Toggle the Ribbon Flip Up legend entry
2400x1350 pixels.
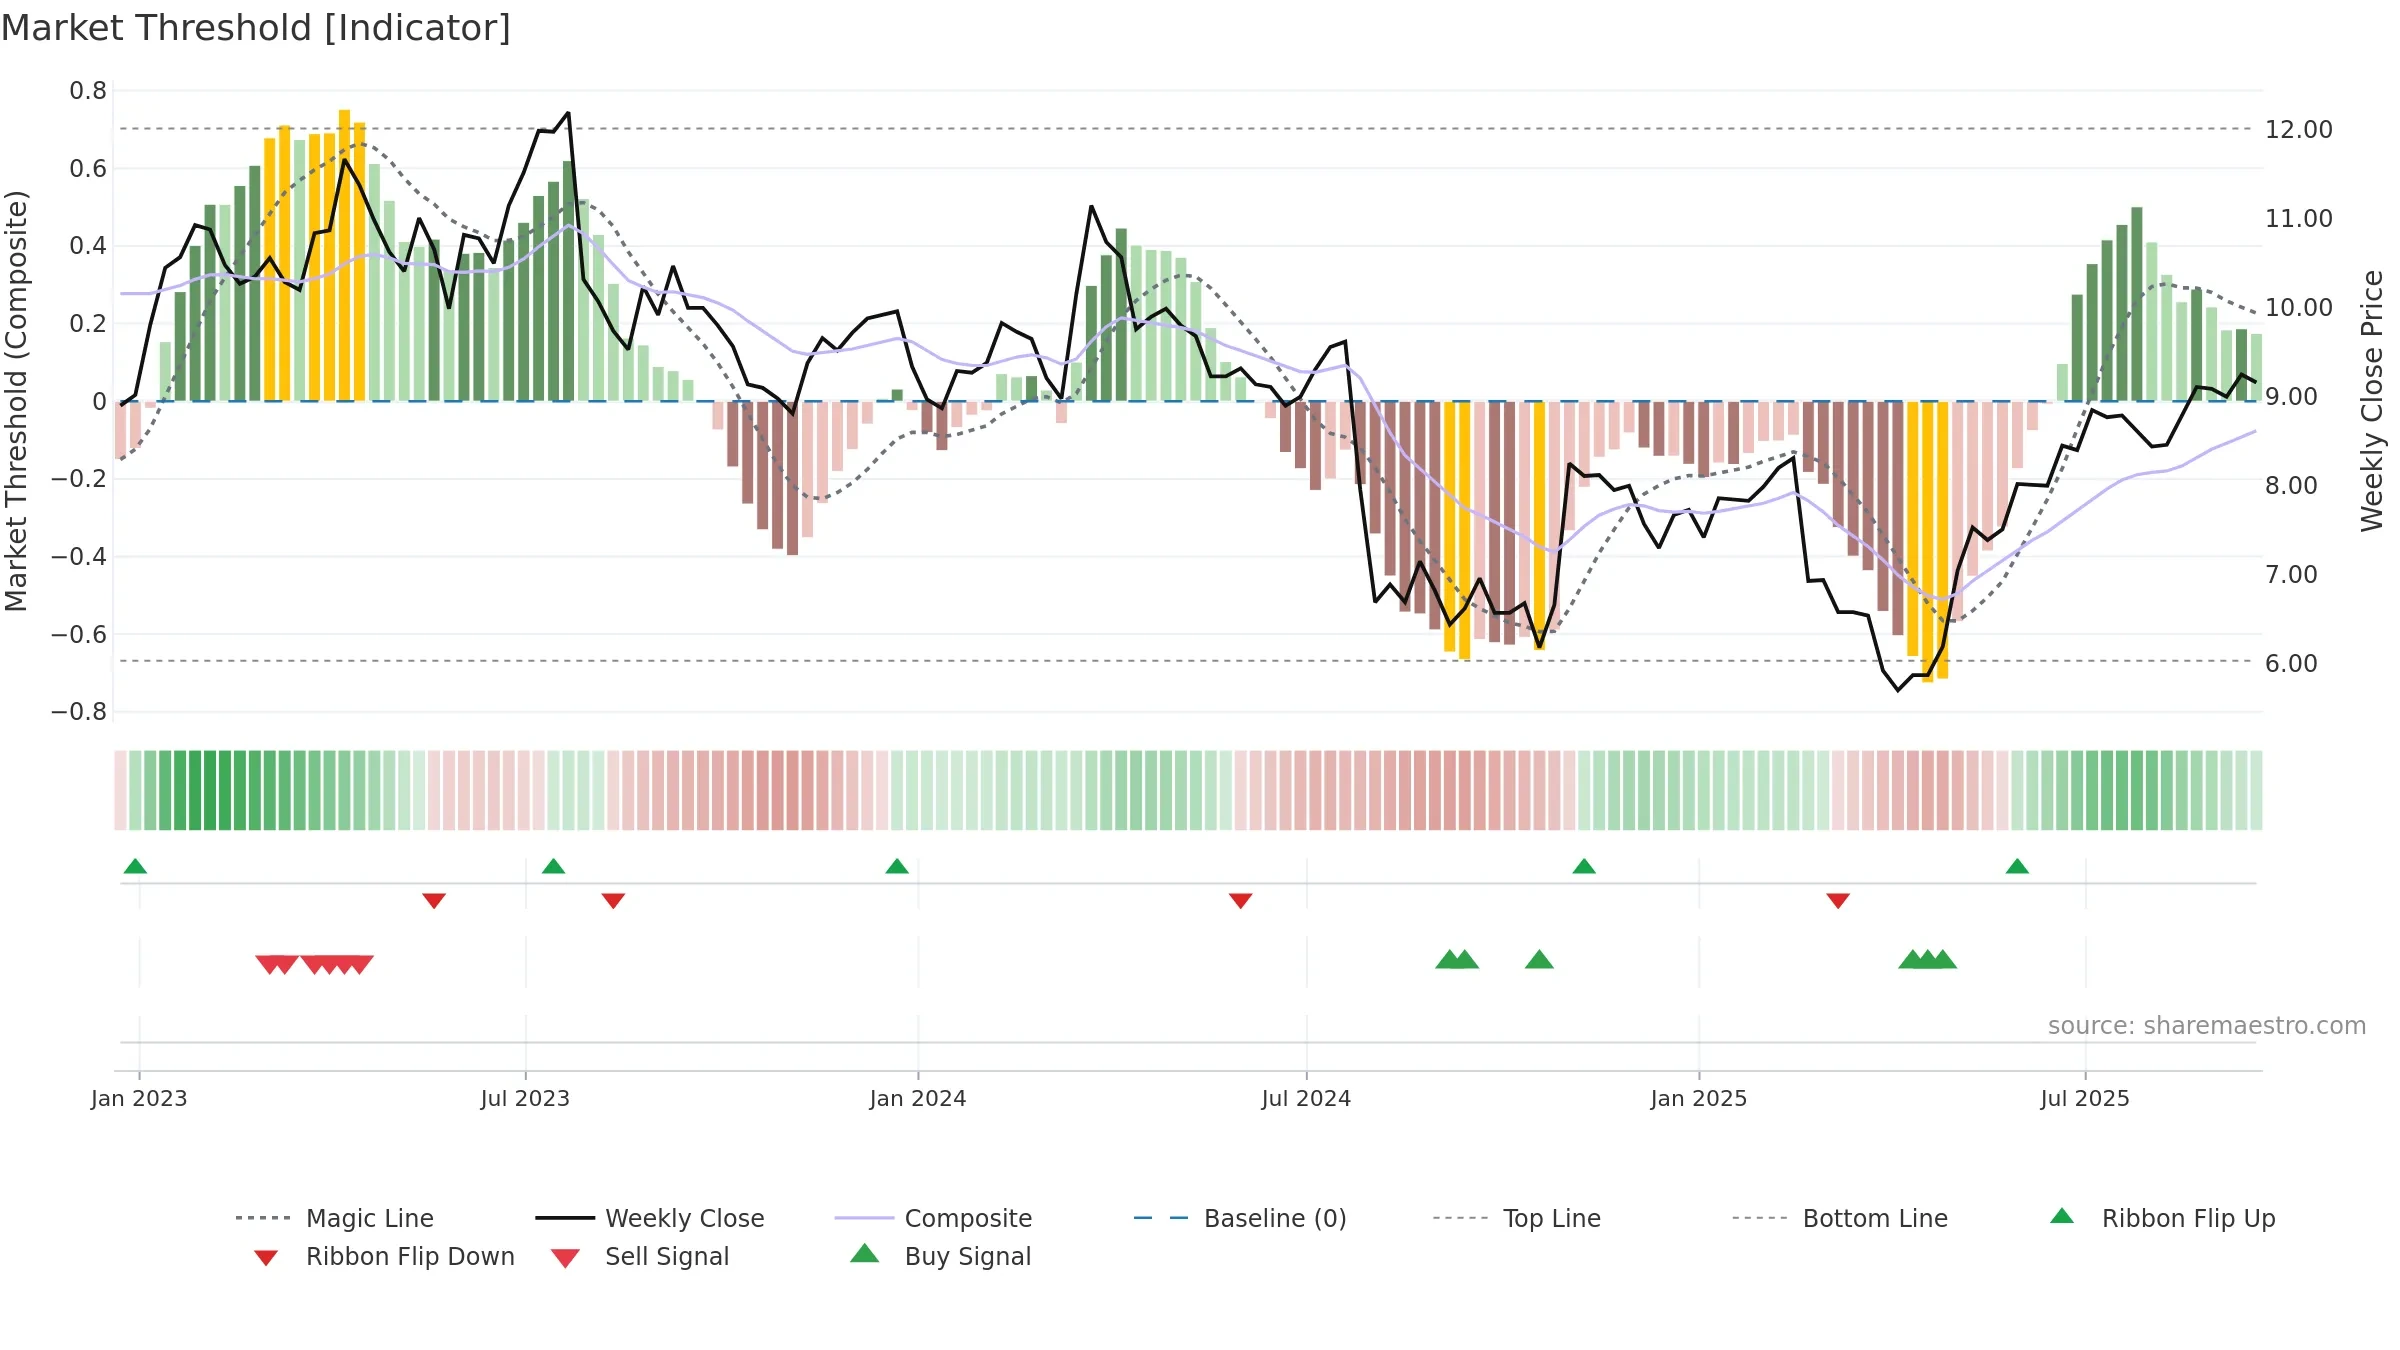click(2162, 1218)
